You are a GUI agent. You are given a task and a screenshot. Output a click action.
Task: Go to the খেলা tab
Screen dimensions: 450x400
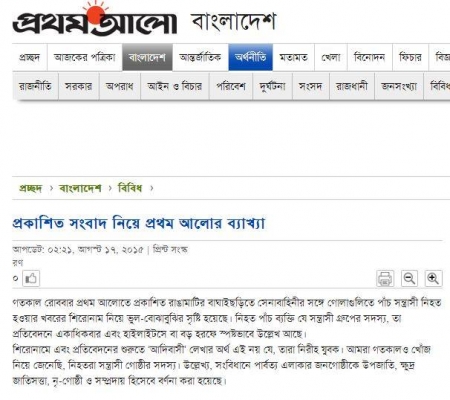pyautogui.click(x=331, y=57)
